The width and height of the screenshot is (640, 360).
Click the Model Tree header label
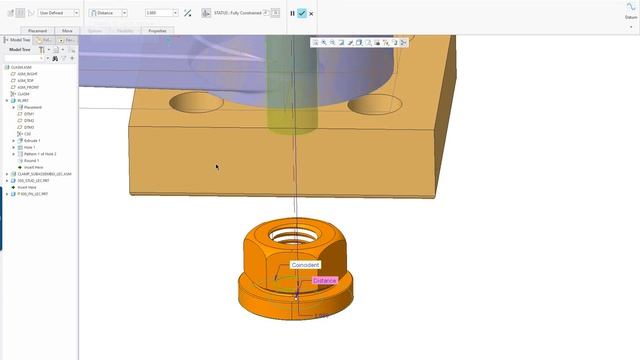[x=20, y=49]
